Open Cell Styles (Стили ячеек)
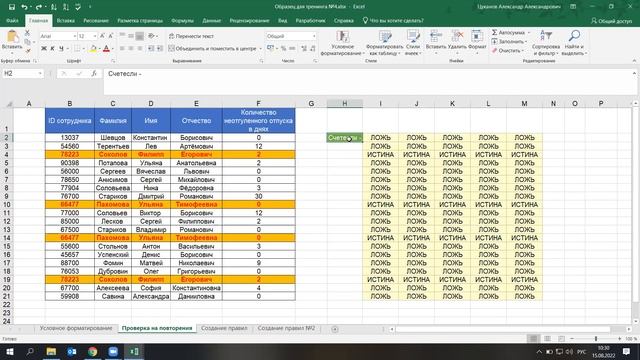This screenshot has width=640, height=360. tap(413, 43)
